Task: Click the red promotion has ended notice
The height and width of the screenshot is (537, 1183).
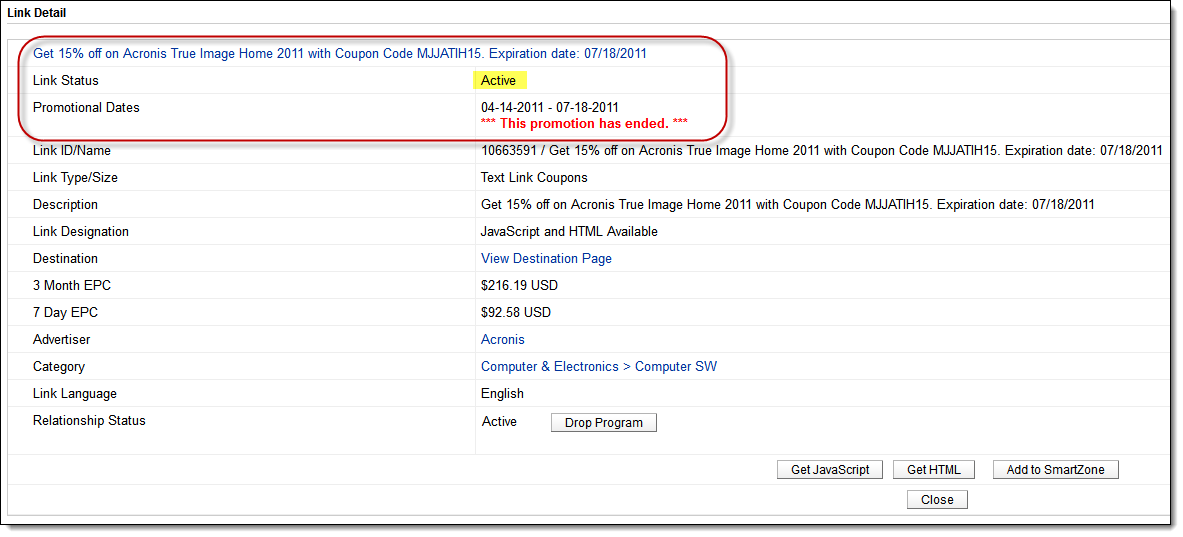Action: coord(584,123)
